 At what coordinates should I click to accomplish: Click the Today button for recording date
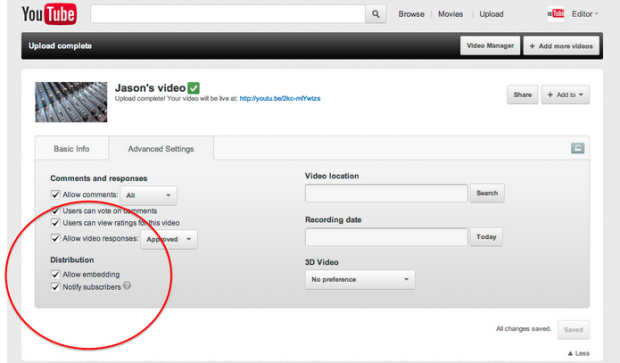point(486,237)
